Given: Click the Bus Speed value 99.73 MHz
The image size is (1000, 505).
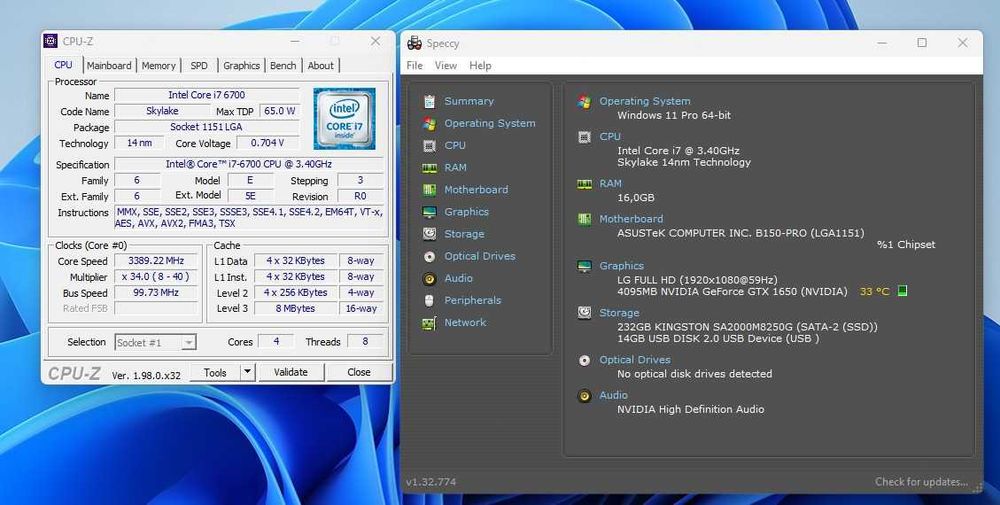Looking at the screenshot, I should [x=156, y=293].
